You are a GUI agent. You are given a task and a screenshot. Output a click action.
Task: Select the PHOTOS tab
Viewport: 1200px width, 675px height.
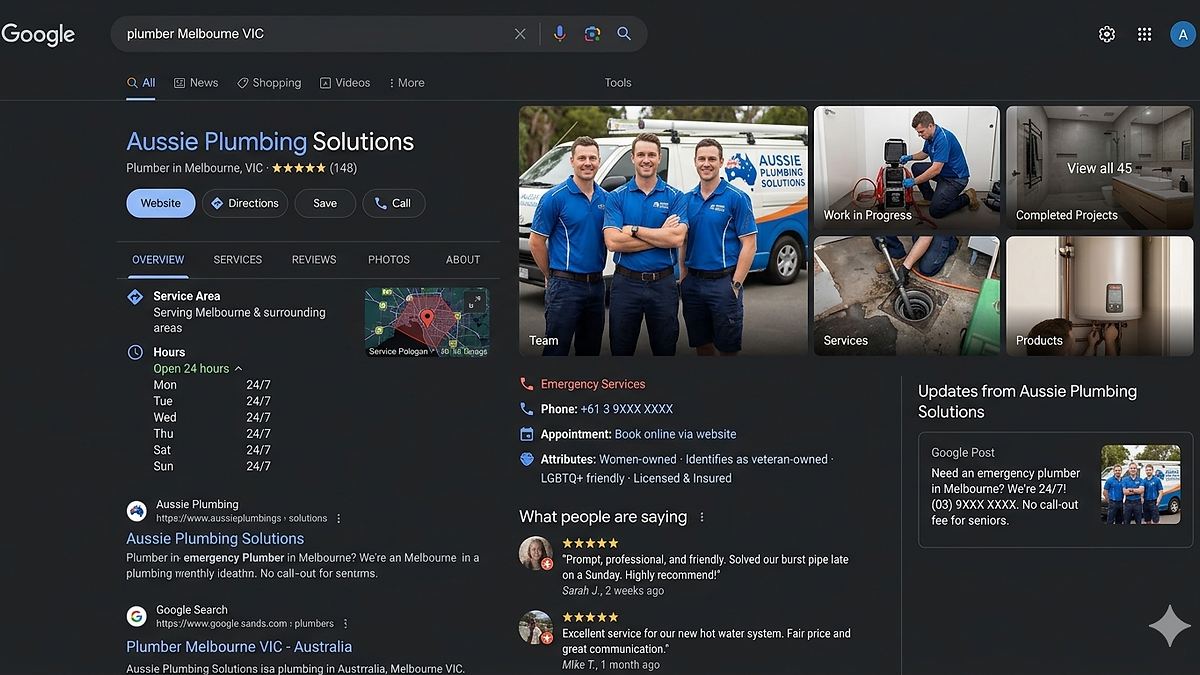tap(389, 259)
